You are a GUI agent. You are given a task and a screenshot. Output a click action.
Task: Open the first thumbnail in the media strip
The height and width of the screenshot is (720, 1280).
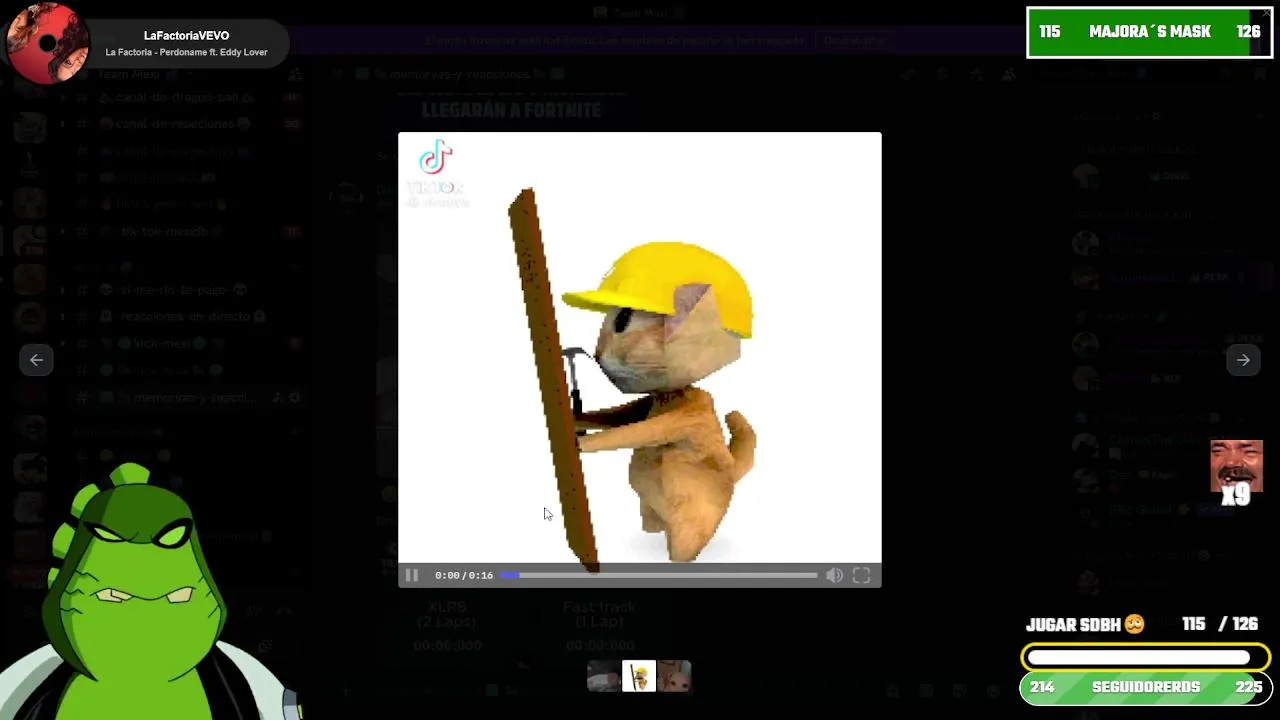tap(603, 677)
